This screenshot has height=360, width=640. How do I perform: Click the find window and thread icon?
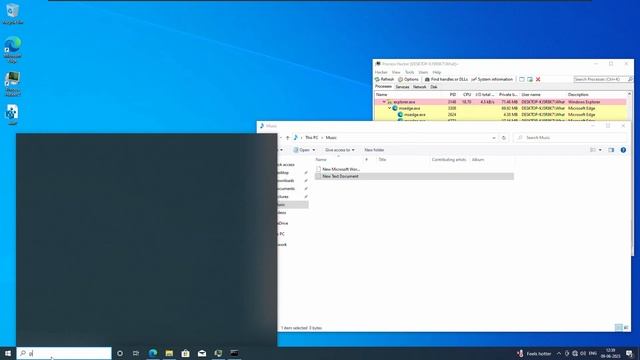530,79
